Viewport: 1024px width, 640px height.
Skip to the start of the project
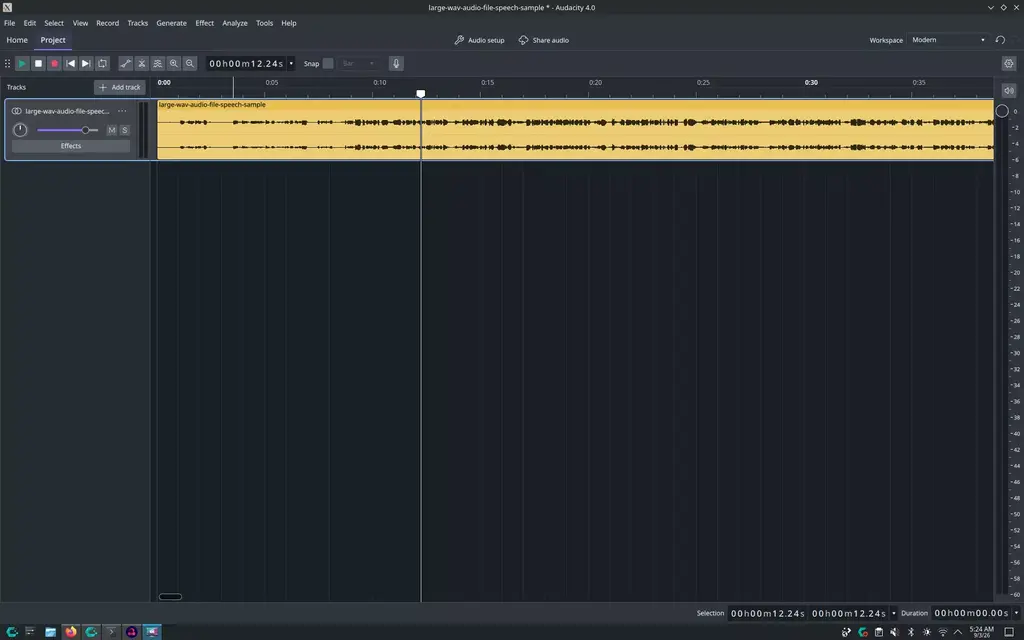click(71, 63)
